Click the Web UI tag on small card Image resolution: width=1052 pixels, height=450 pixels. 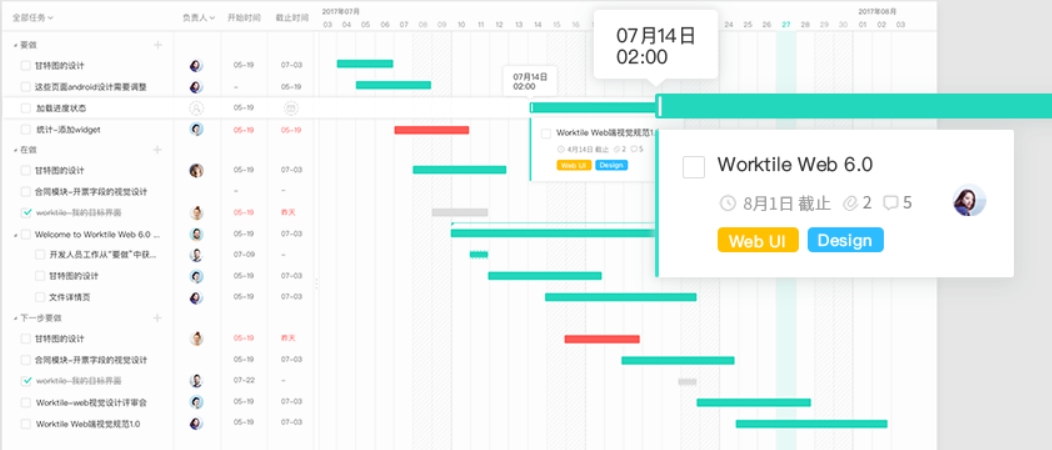(x=574, y=165)
